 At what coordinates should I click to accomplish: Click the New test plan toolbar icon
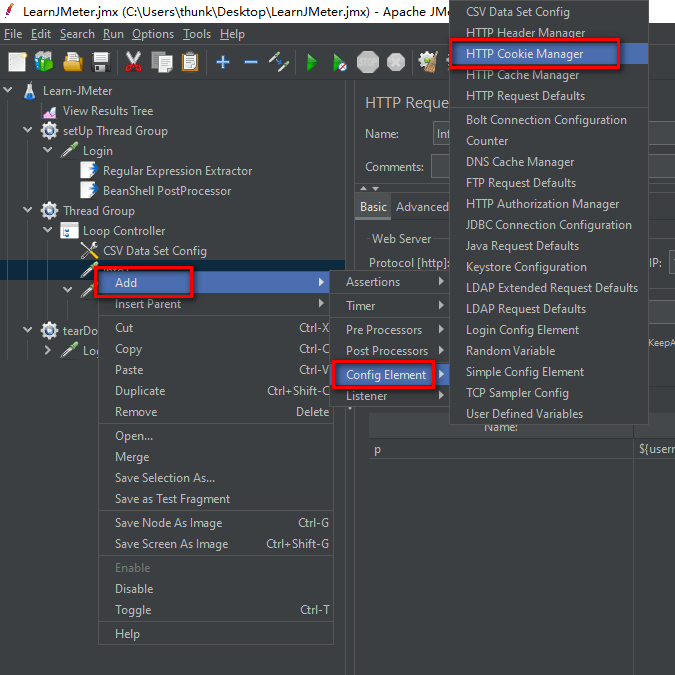click(x=17, y=62)
